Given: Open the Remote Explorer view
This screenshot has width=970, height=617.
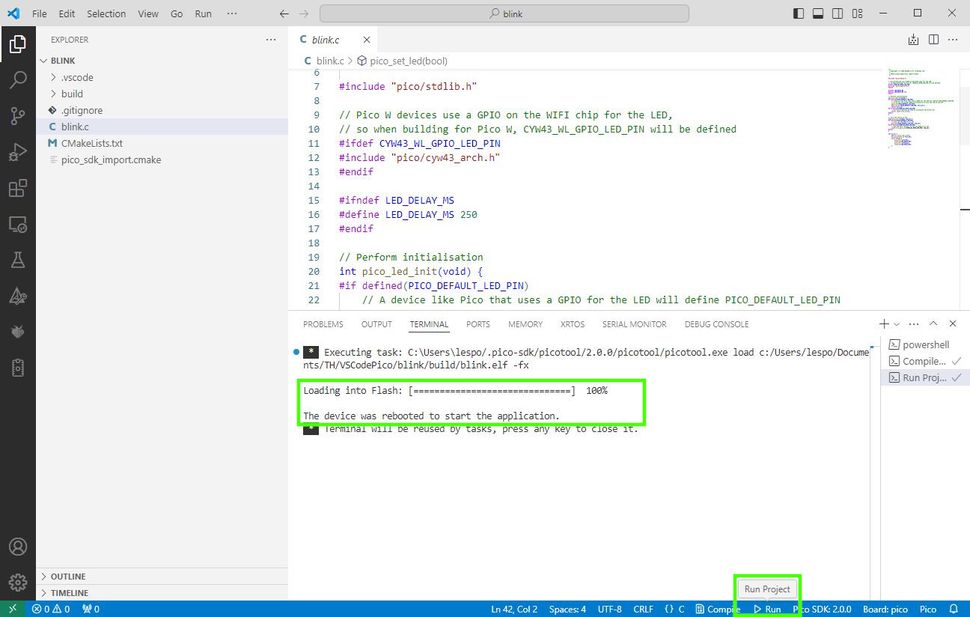Looking at the screenshot, I should [x=18, y=224].
